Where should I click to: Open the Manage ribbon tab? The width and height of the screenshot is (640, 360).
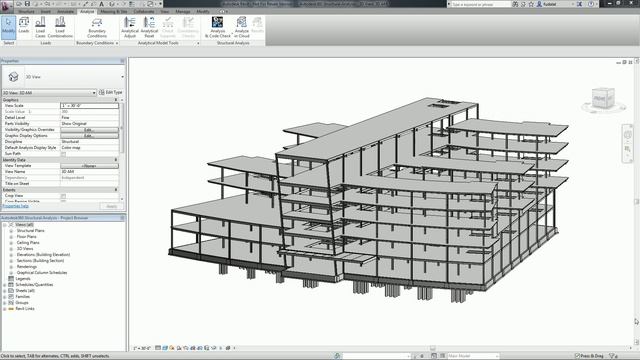pyautogui.click(x=183, y=11)
